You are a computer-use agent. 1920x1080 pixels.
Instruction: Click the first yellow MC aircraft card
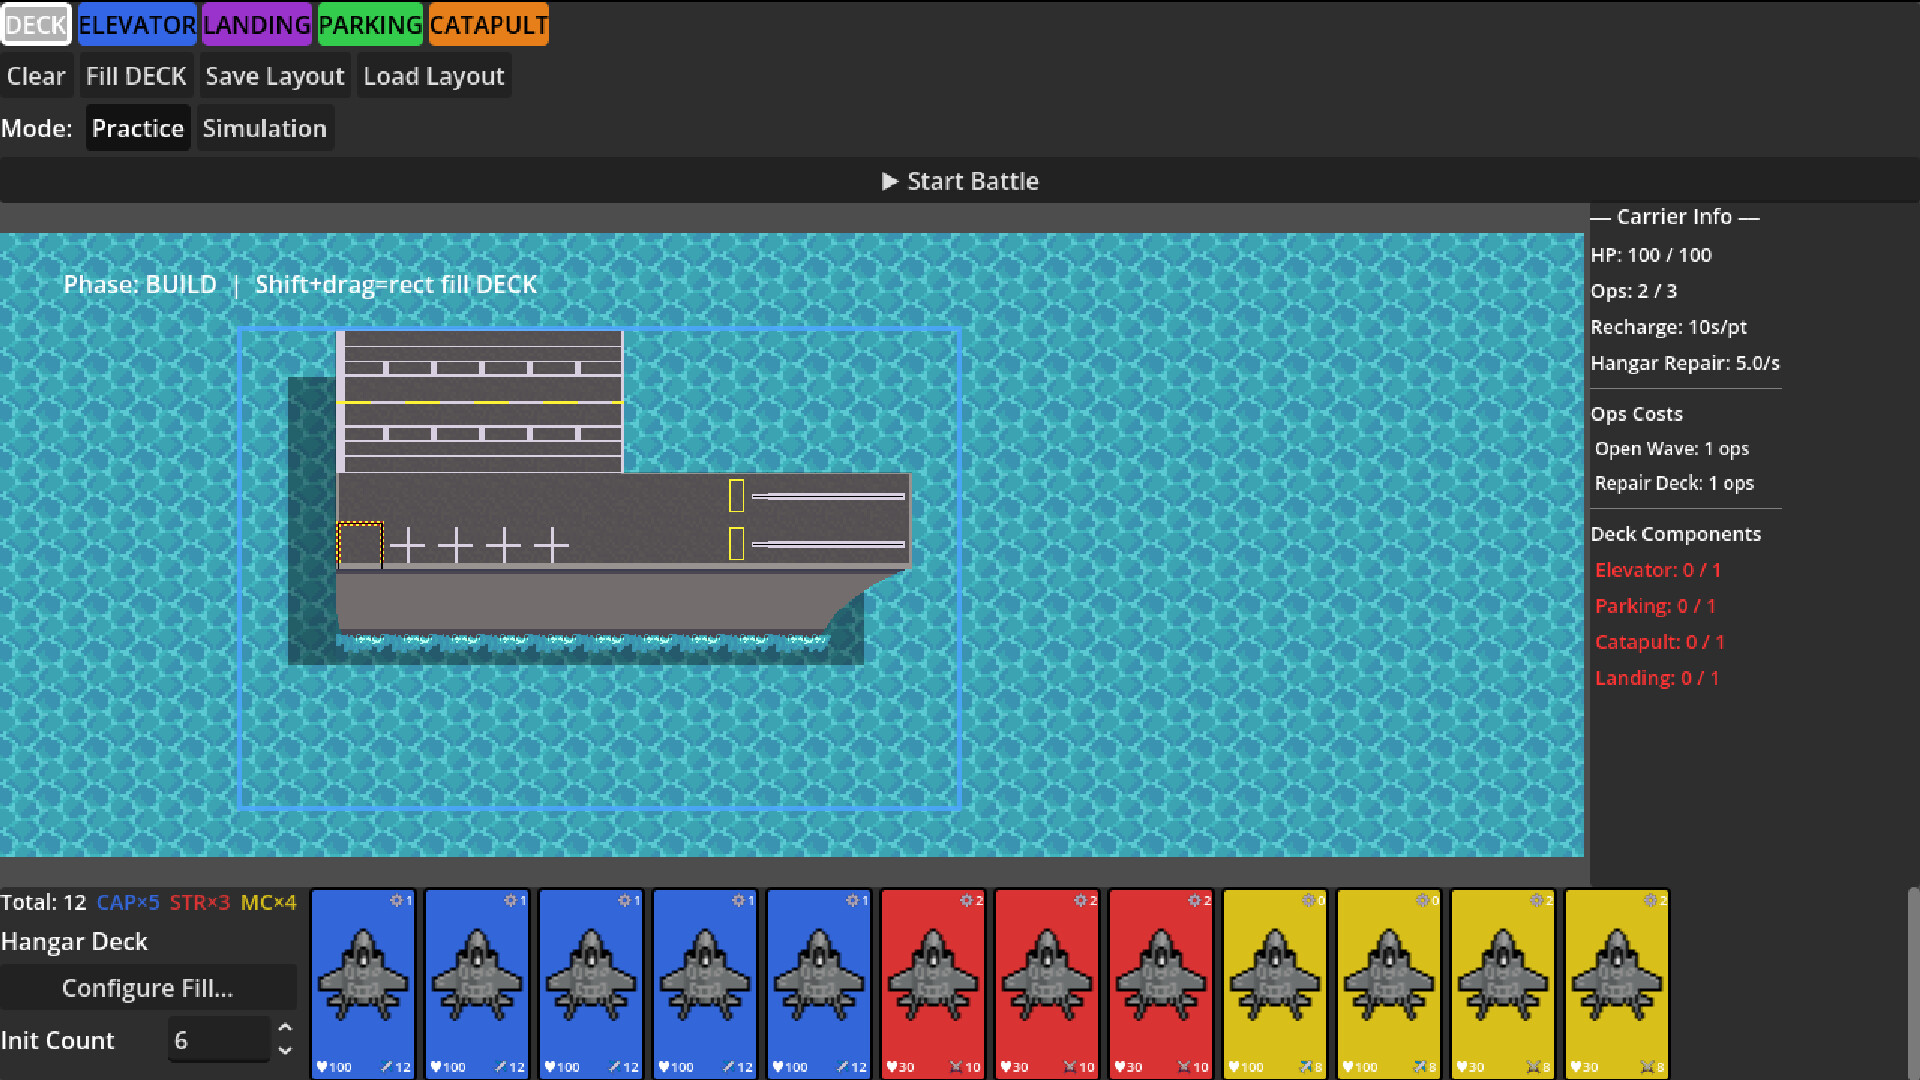[x=1275, y=983]
